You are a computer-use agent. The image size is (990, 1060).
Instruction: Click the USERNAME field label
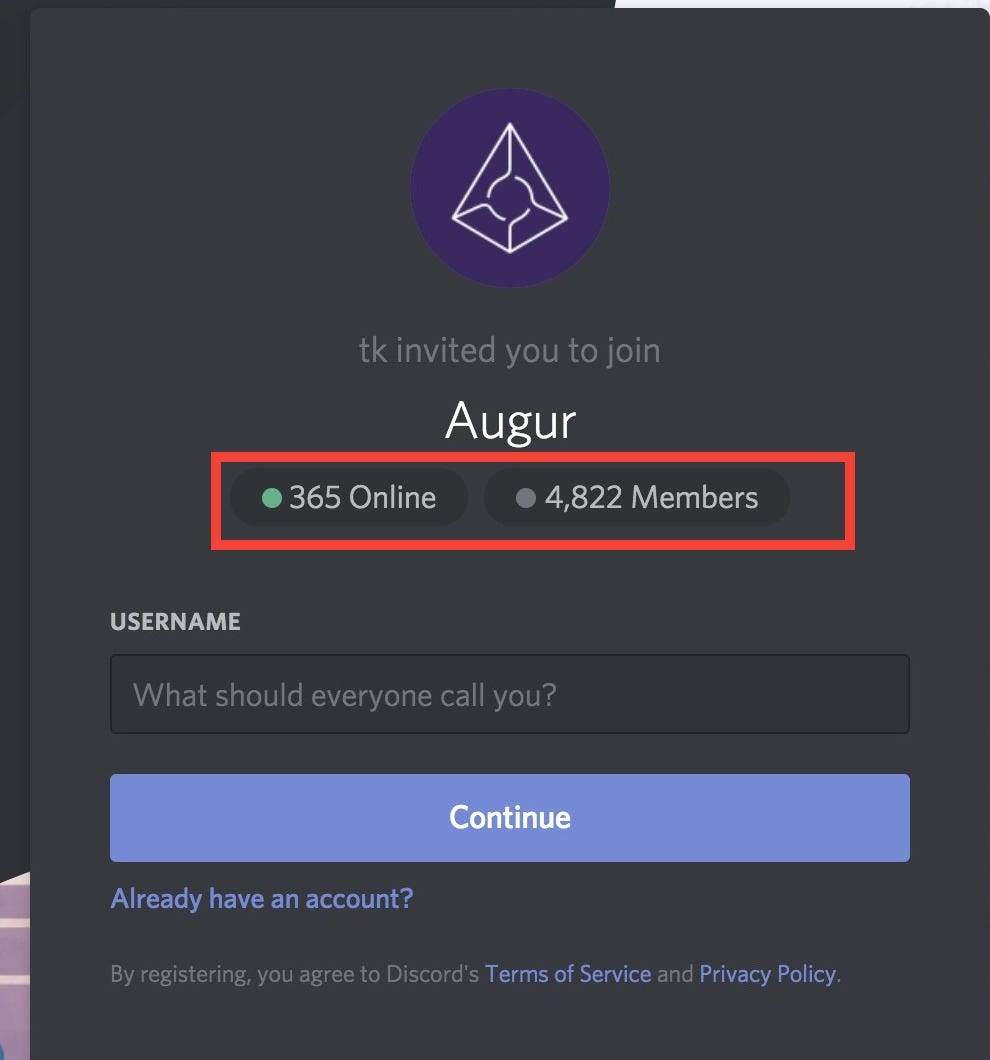tap(175, 621)
